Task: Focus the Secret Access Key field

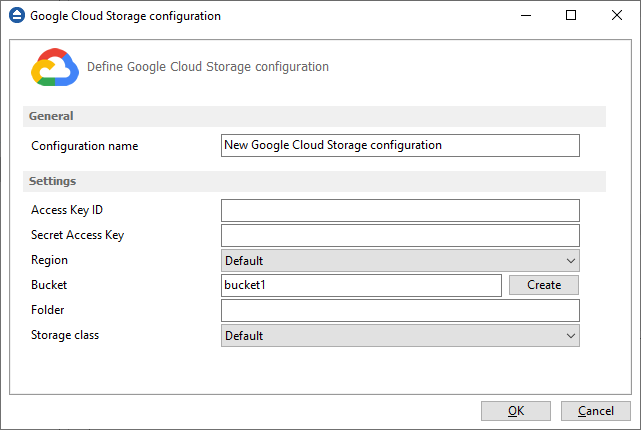Action: pyautogui.click(x=400, y=235)
